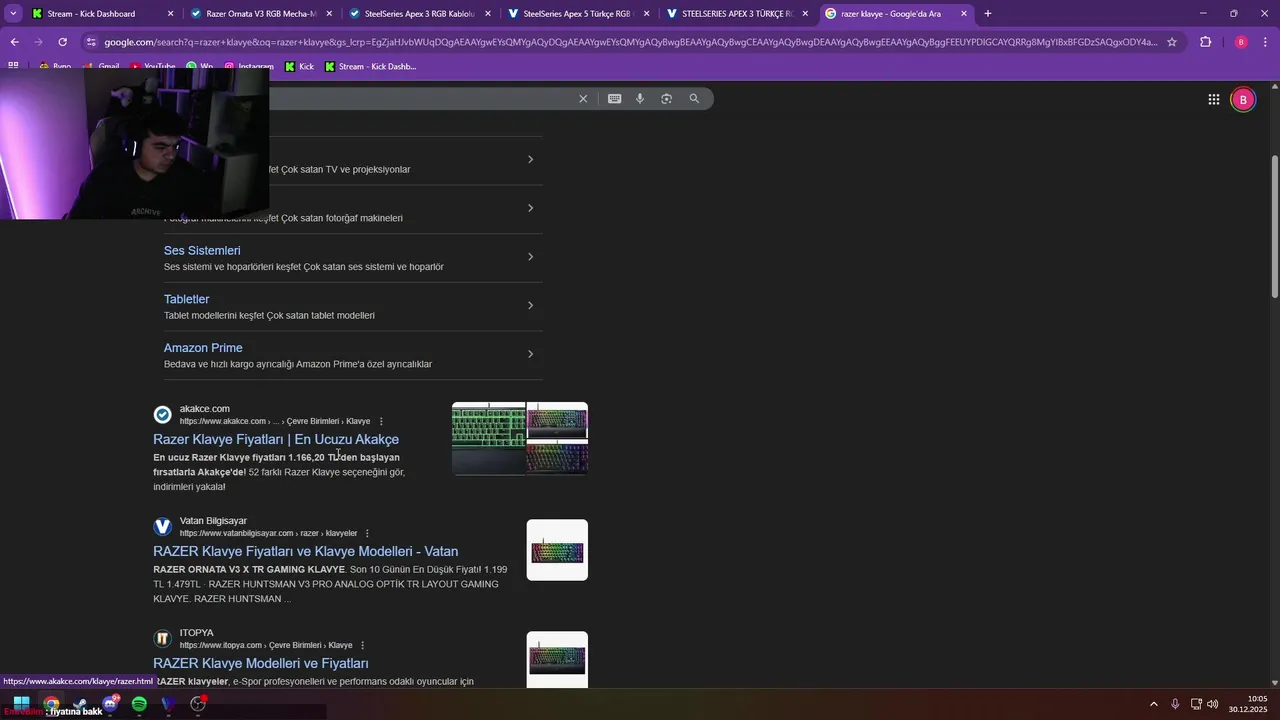This screenshot has height=720, width=1280.
Task: Open the Kick bookmark
Action: 299,66
